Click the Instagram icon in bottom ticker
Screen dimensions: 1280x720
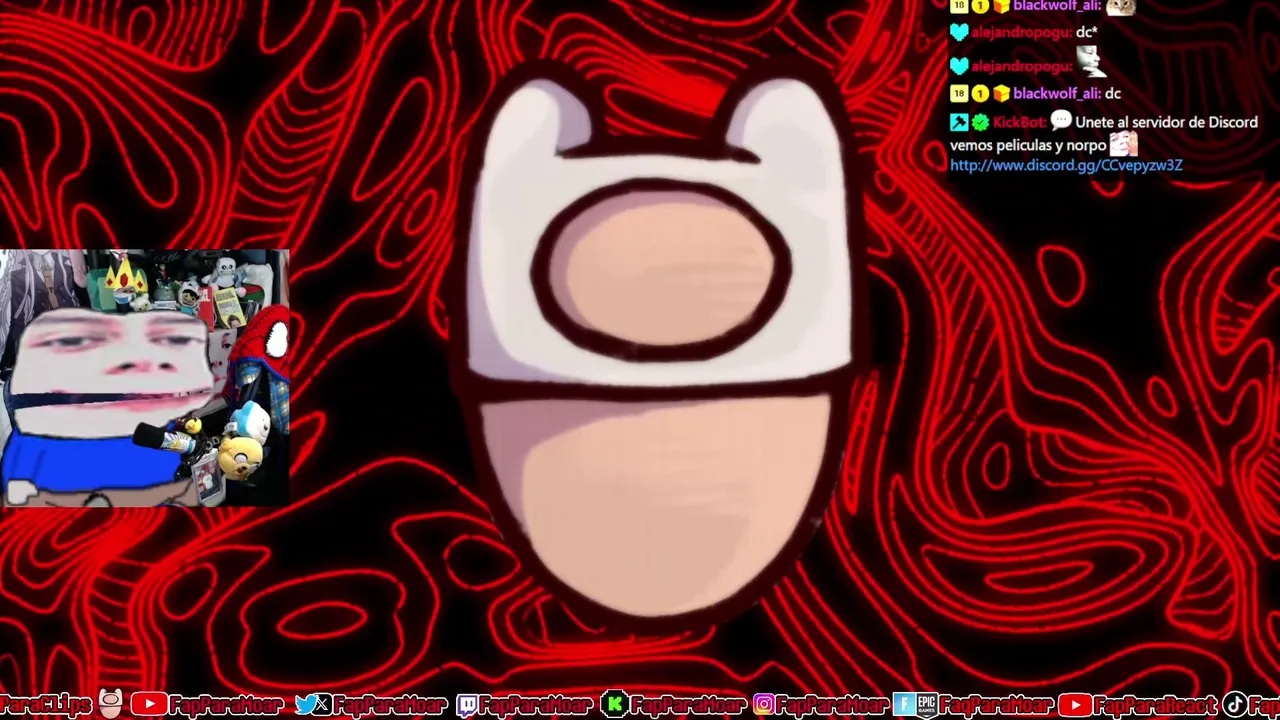pos(764,706)
